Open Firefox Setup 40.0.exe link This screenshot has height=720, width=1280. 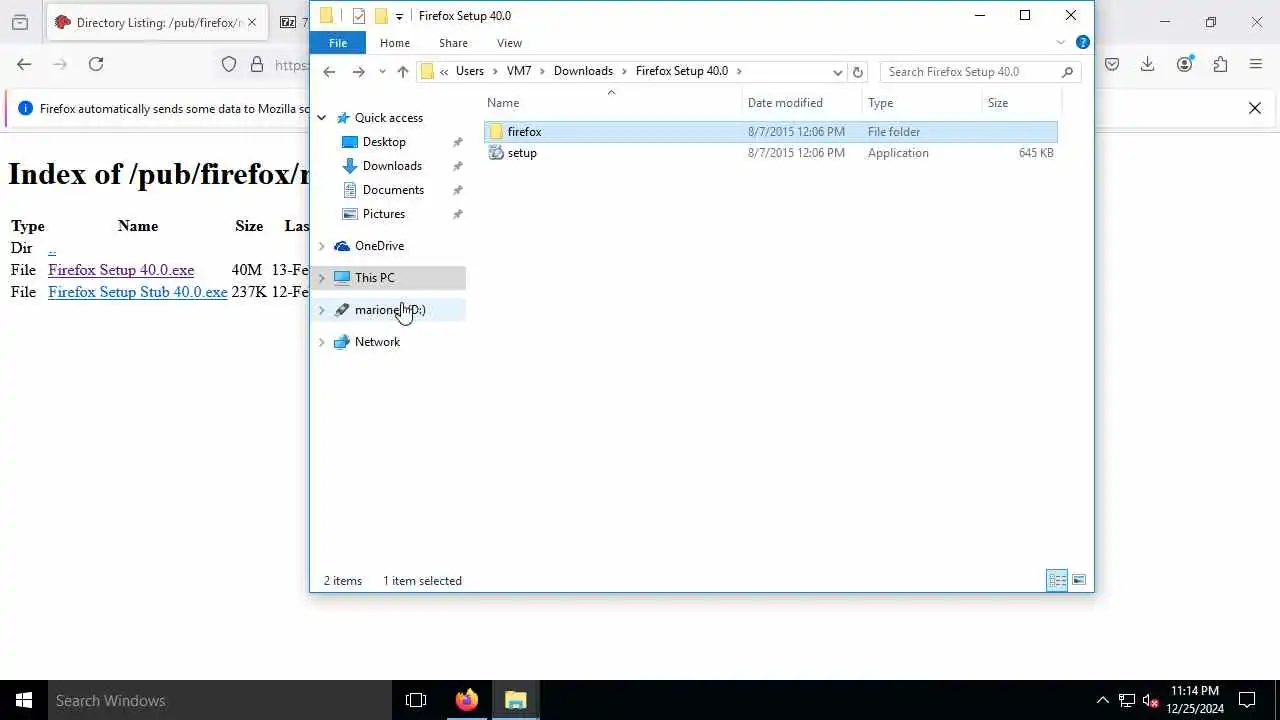tap(121, 270)
